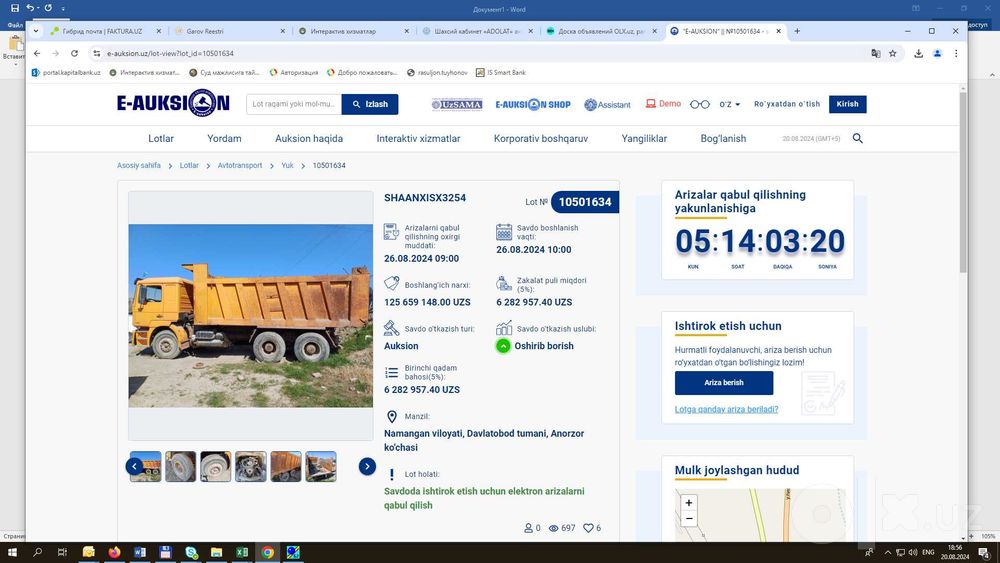Click the participants person icon
Screen dimensions: 1000x563
pos(528,528)
